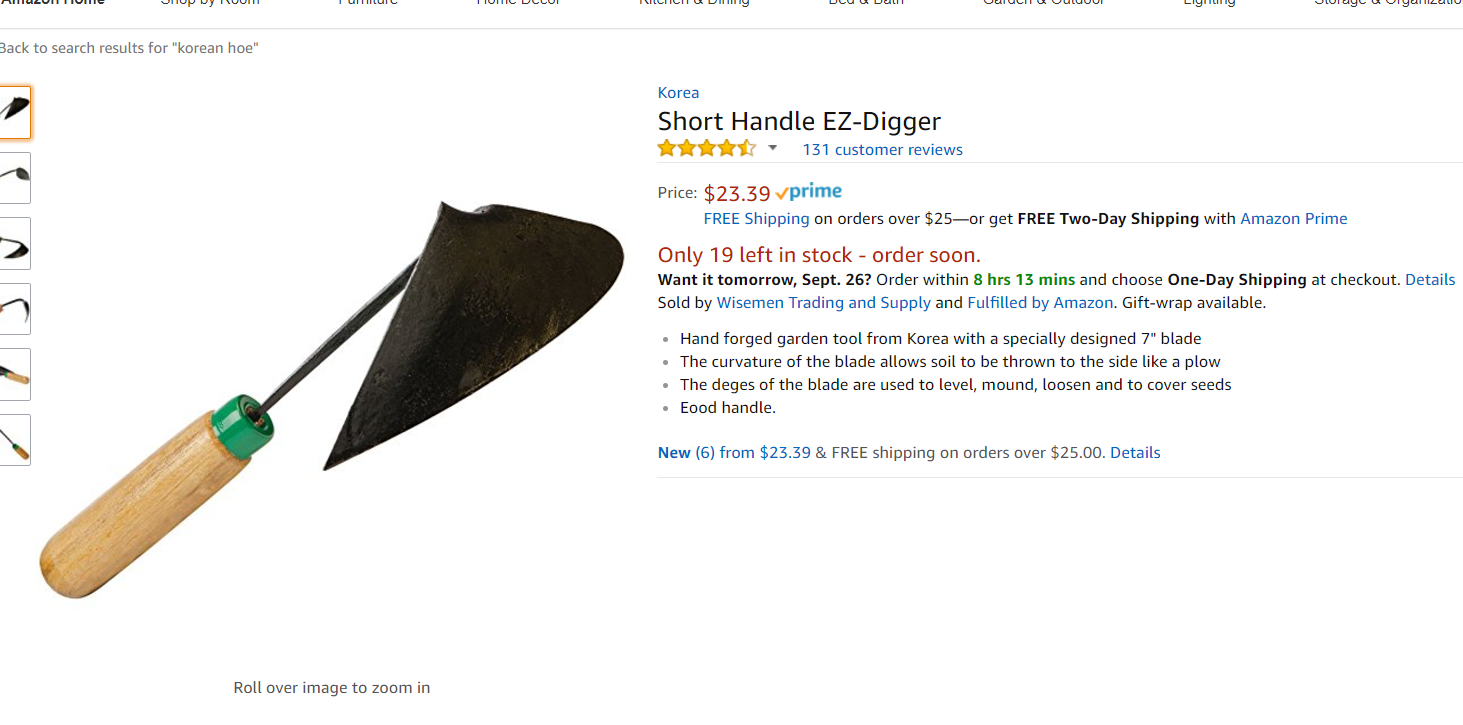1463x725 pixels.
Task: Show the third thumbnail image
Action: pyautogui.click(x=14, y=243)
